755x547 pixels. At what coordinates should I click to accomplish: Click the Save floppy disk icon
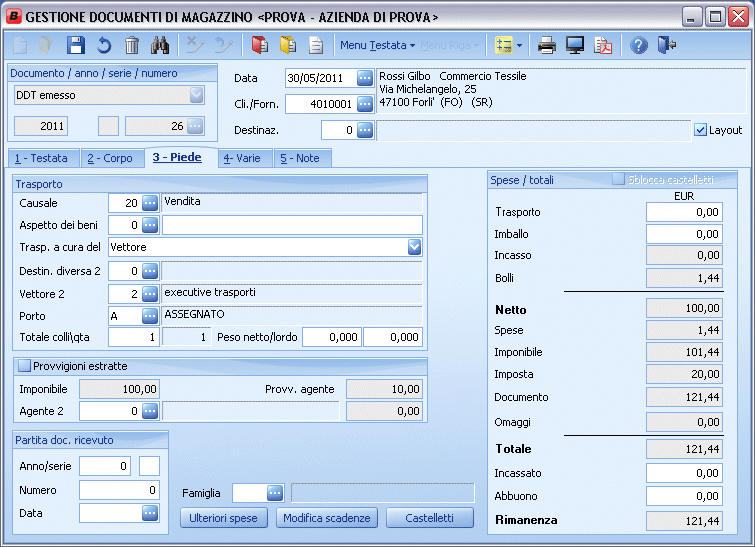tap(76, 45)
